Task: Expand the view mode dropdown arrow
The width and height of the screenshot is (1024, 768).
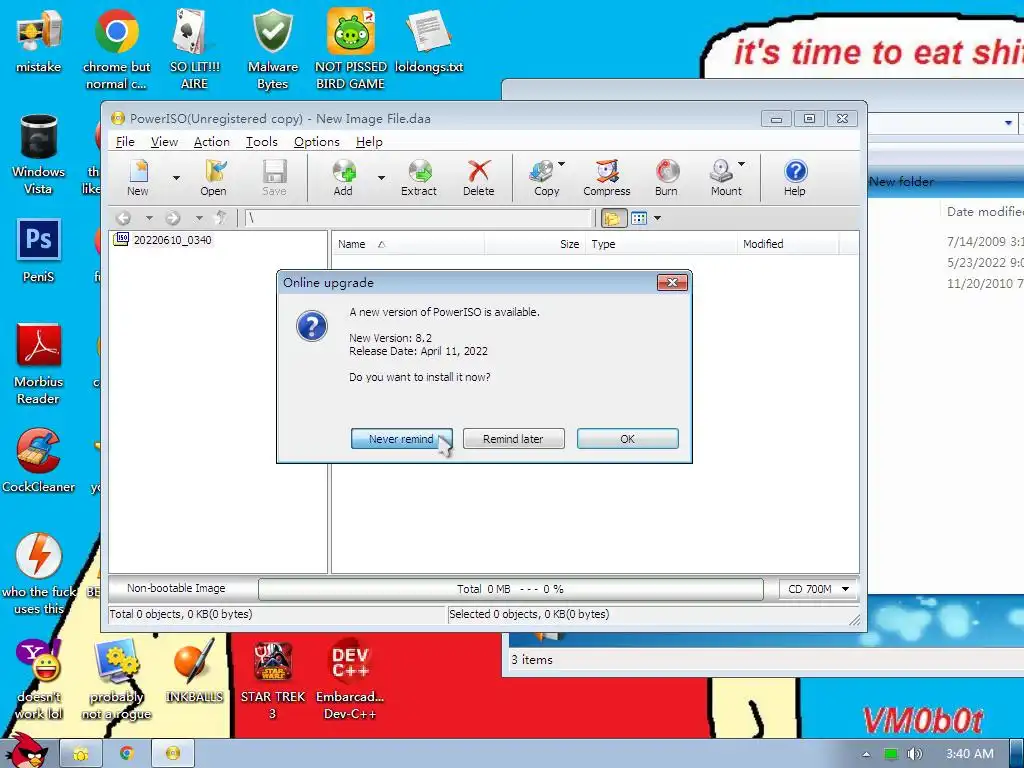Action: [x=658, y=218]
